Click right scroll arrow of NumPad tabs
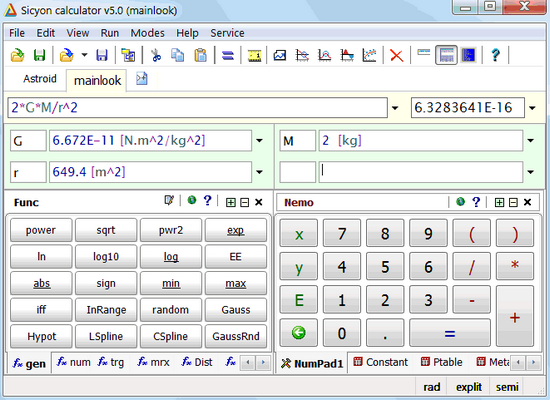 [x=534, y=362]
